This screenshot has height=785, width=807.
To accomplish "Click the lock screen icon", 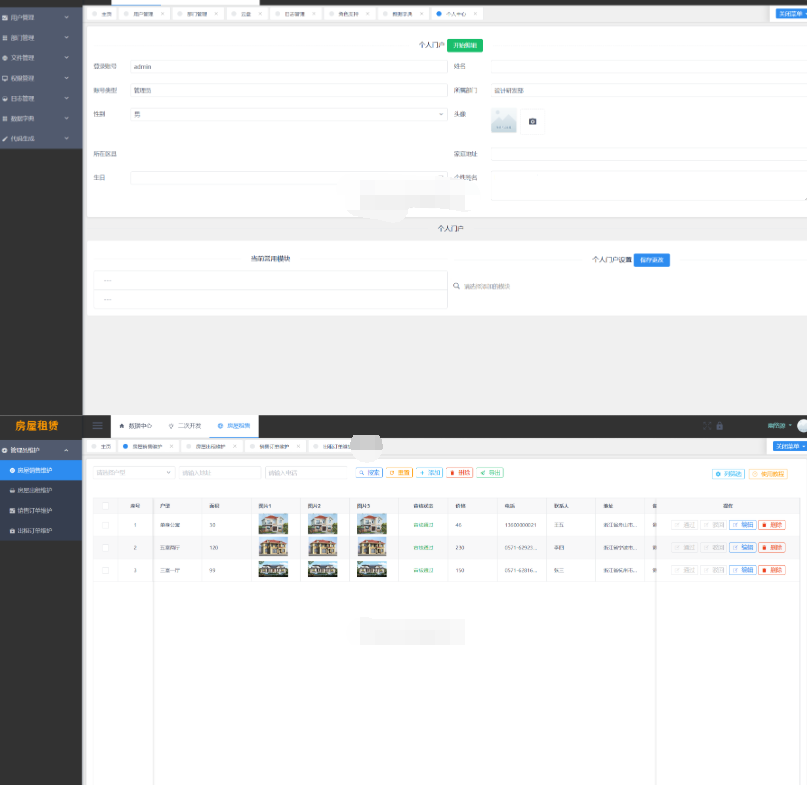I will point(720,425).
